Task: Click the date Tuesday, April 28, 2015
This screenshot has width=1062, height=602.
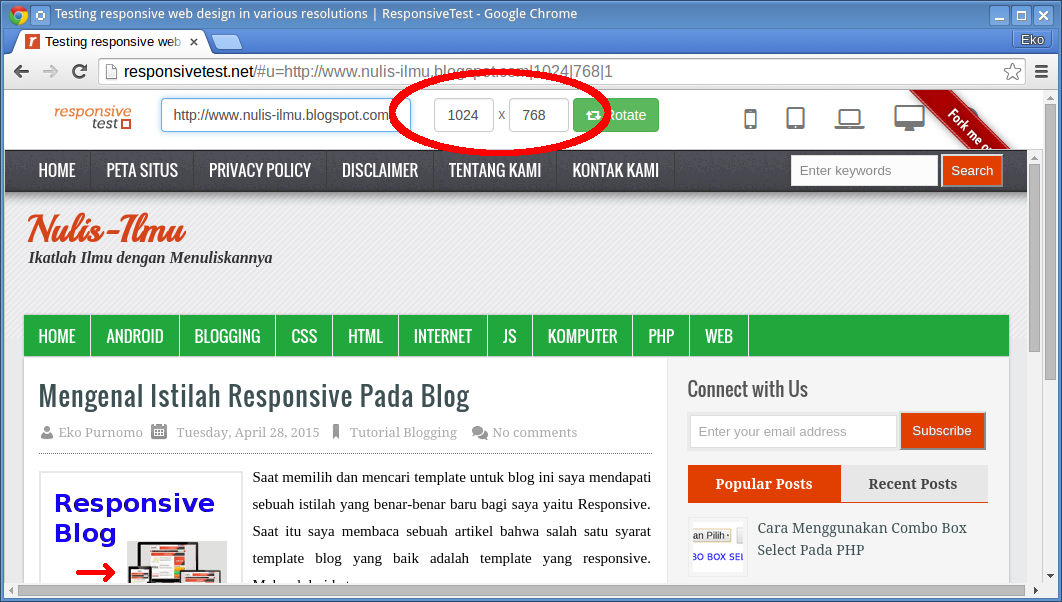Action: pyautogui.click(x=248, y=432)
